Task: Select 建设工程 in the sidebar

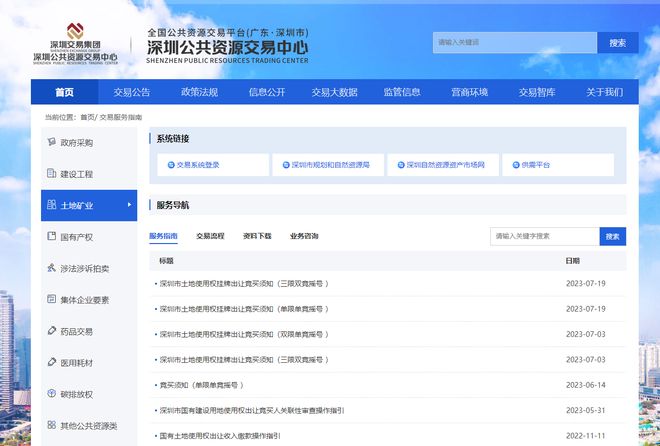Action: point(89,174)
